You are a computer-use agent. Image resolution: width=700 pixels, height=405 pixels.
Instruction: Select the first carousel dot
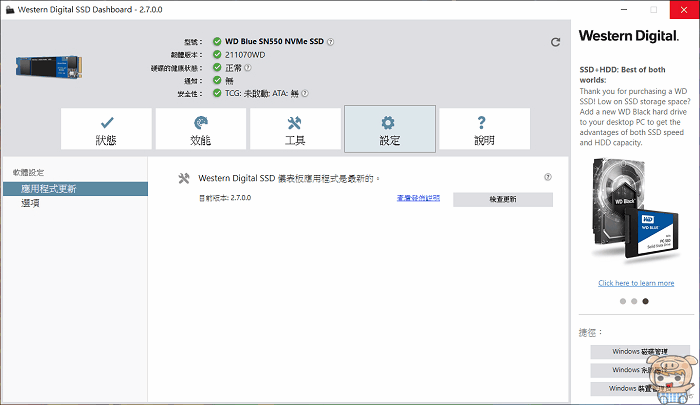tap(623, 301)
